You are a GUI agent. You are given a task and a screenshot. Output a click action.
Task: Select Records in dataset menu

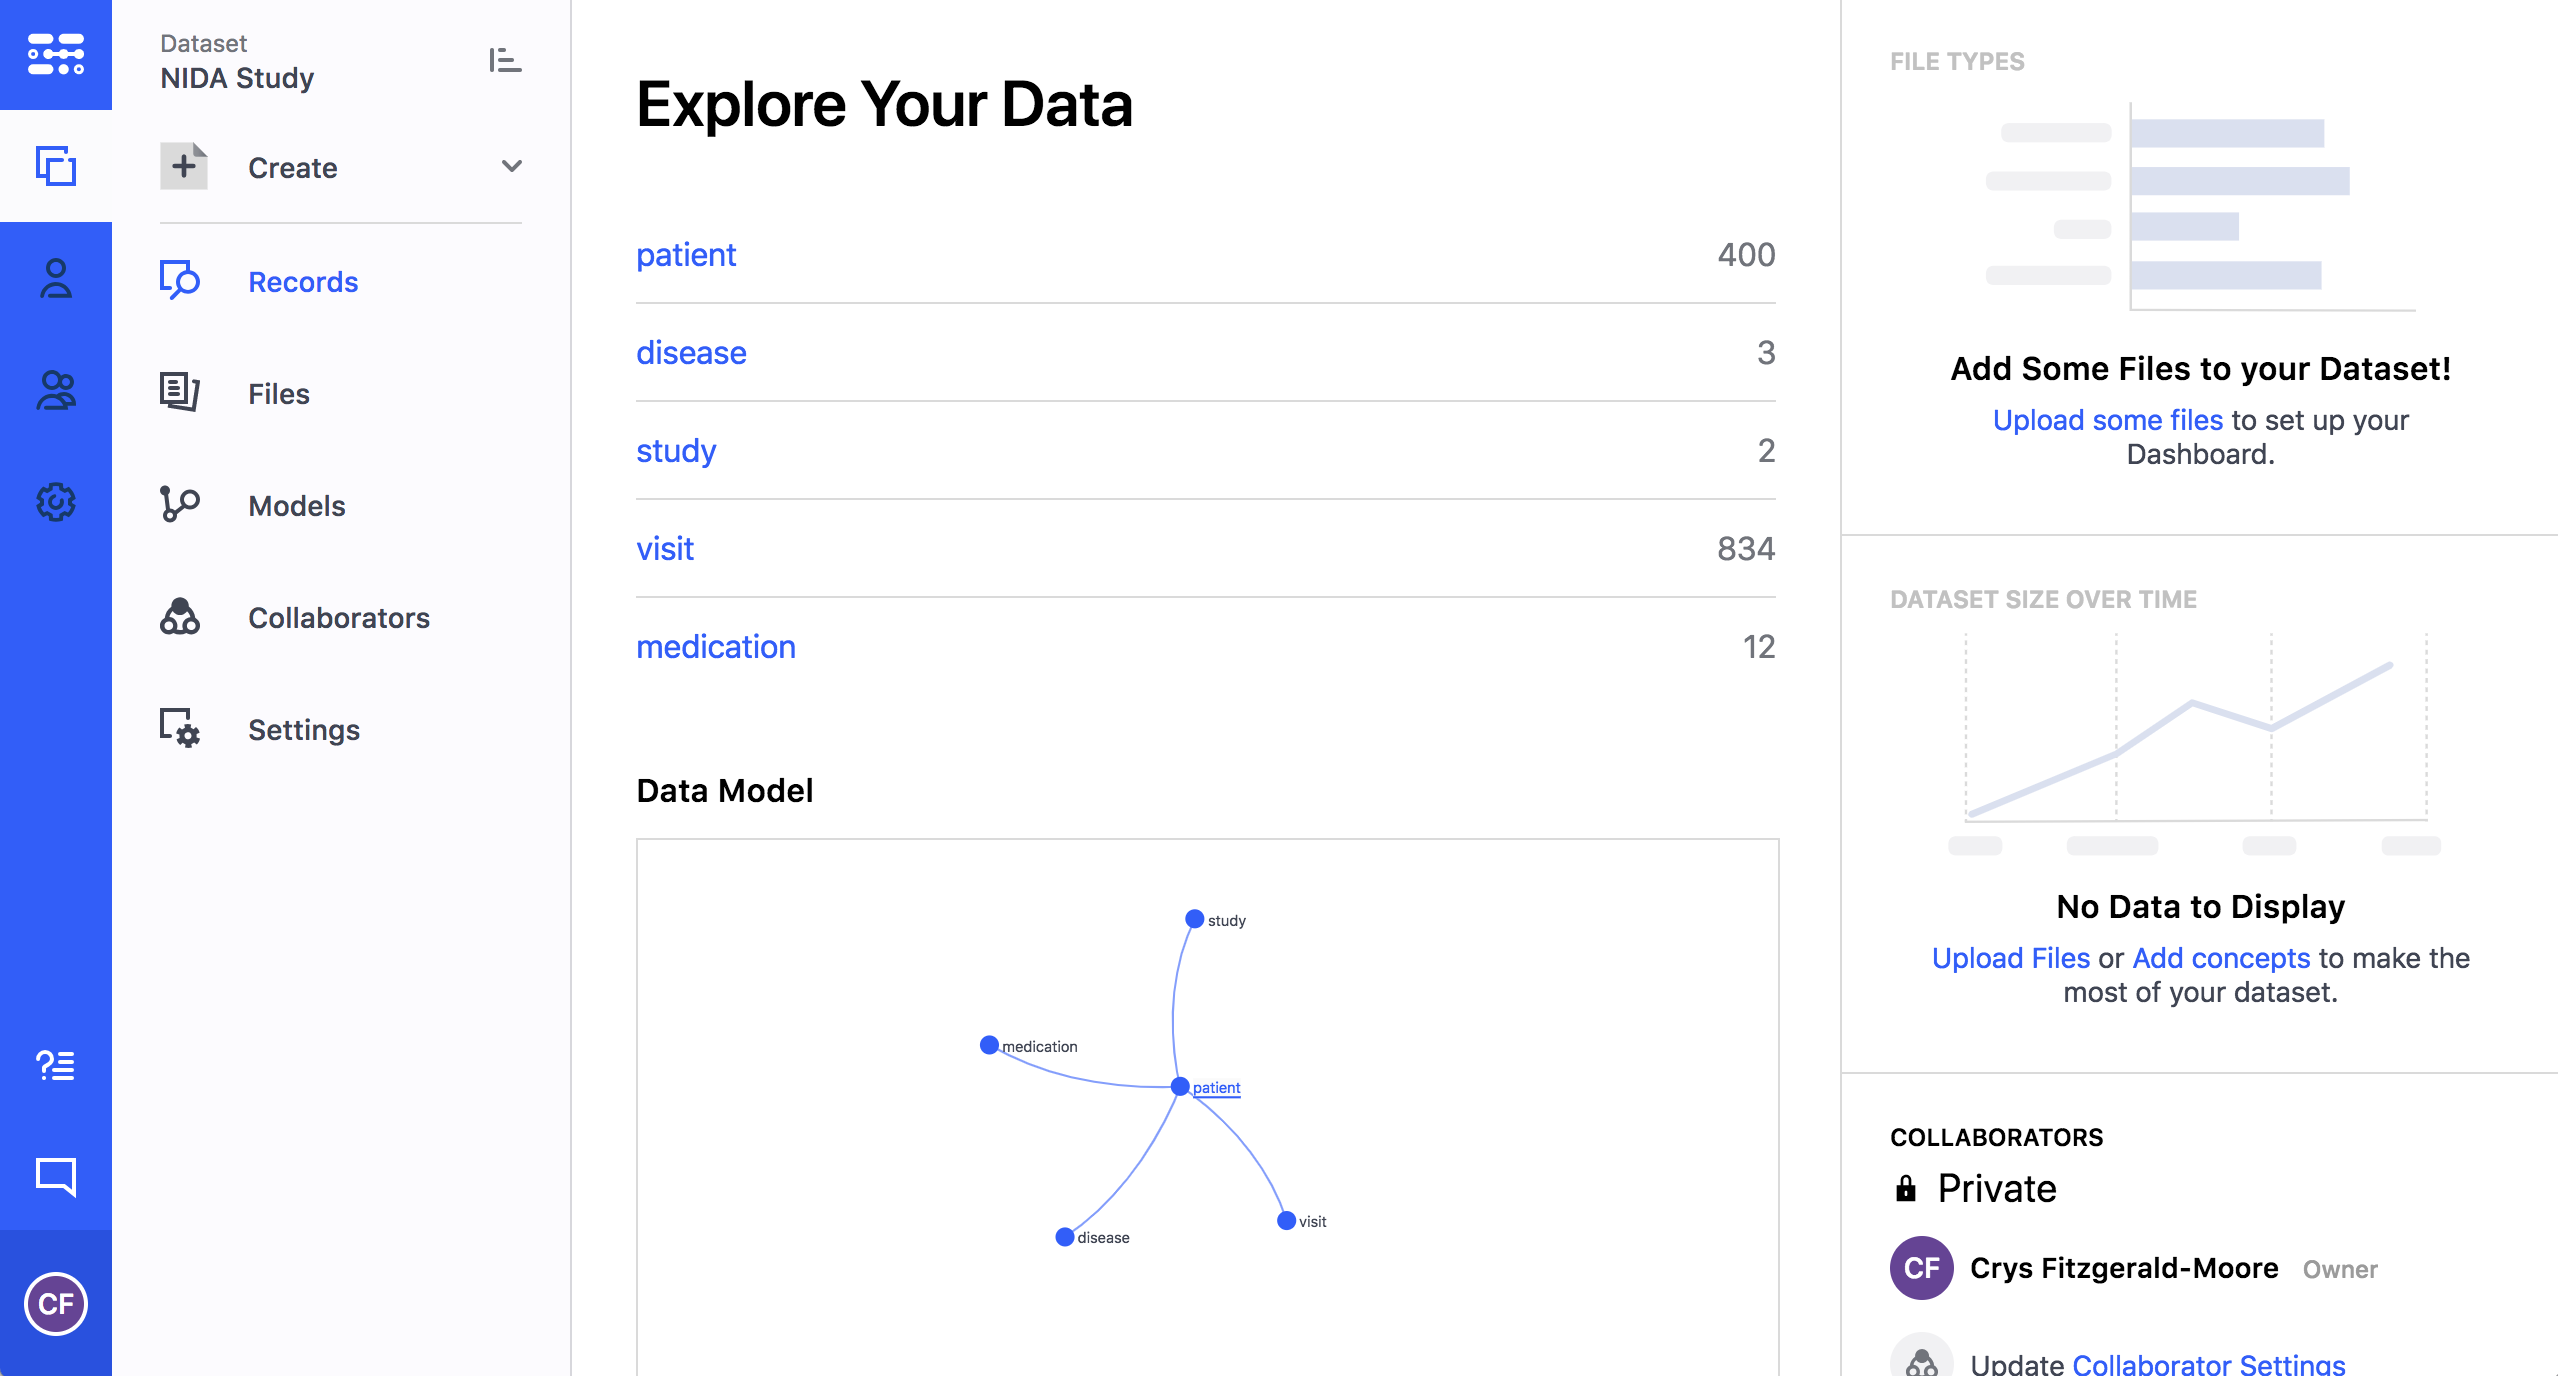(x=302, y=282)
